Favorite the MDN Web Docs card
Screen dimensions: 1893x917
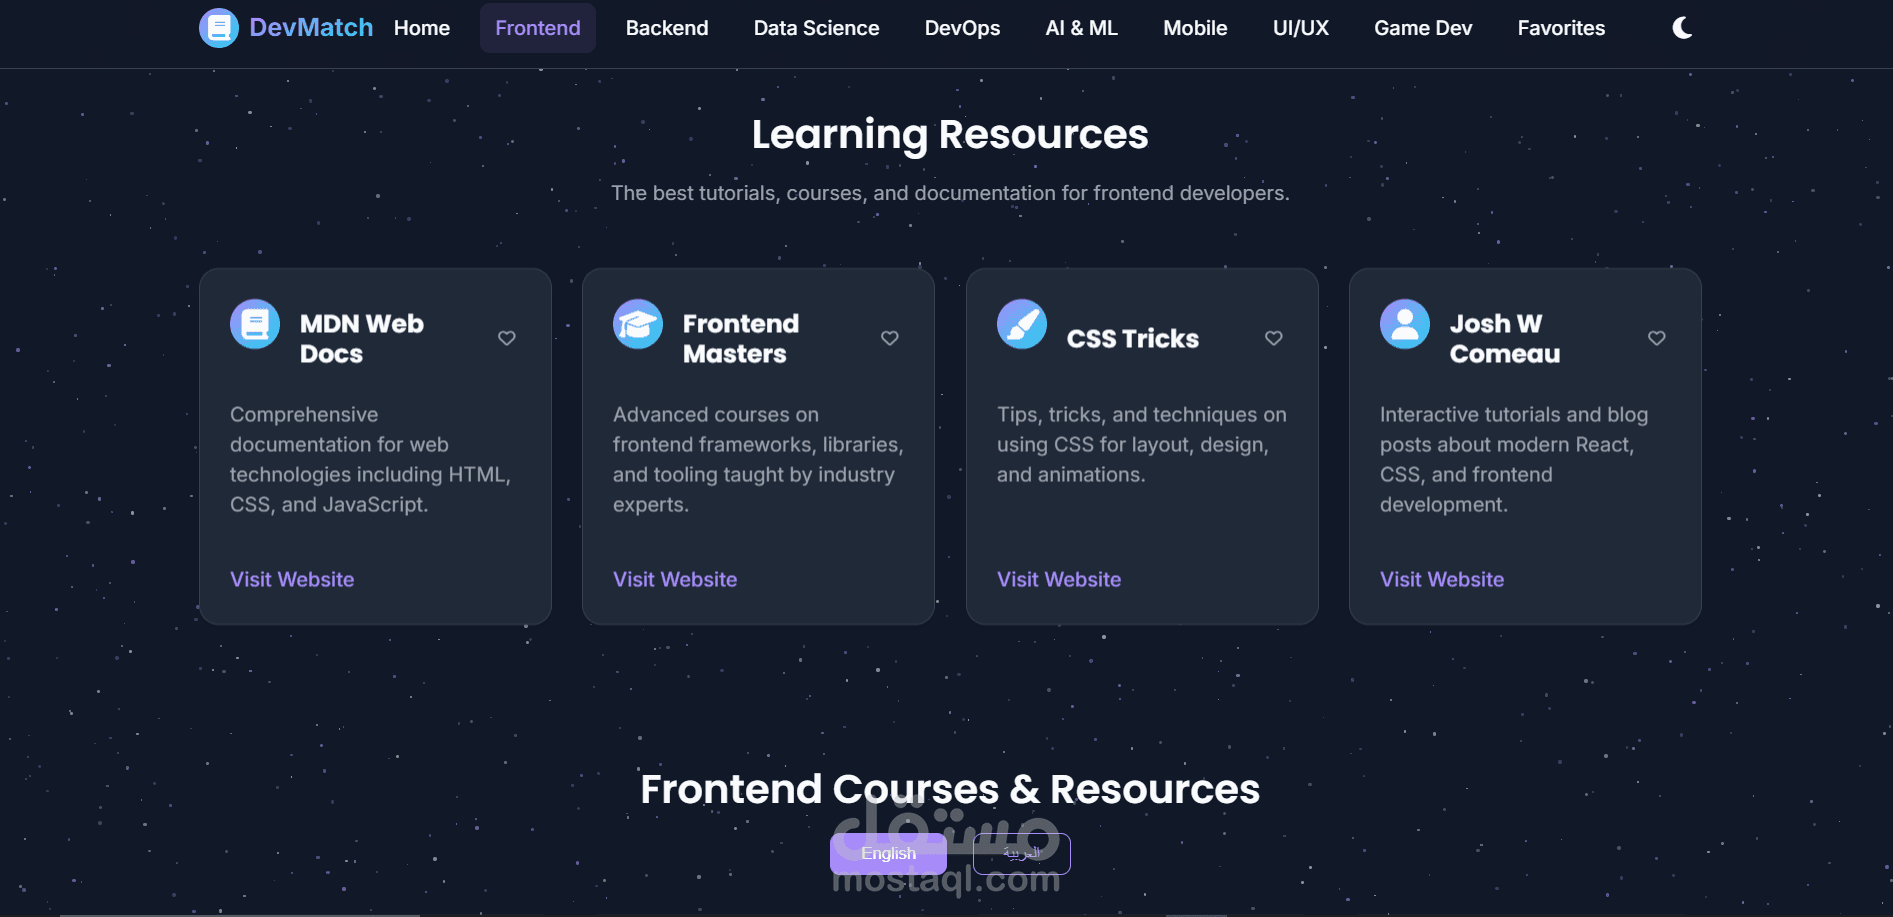(x=507, y=338)
